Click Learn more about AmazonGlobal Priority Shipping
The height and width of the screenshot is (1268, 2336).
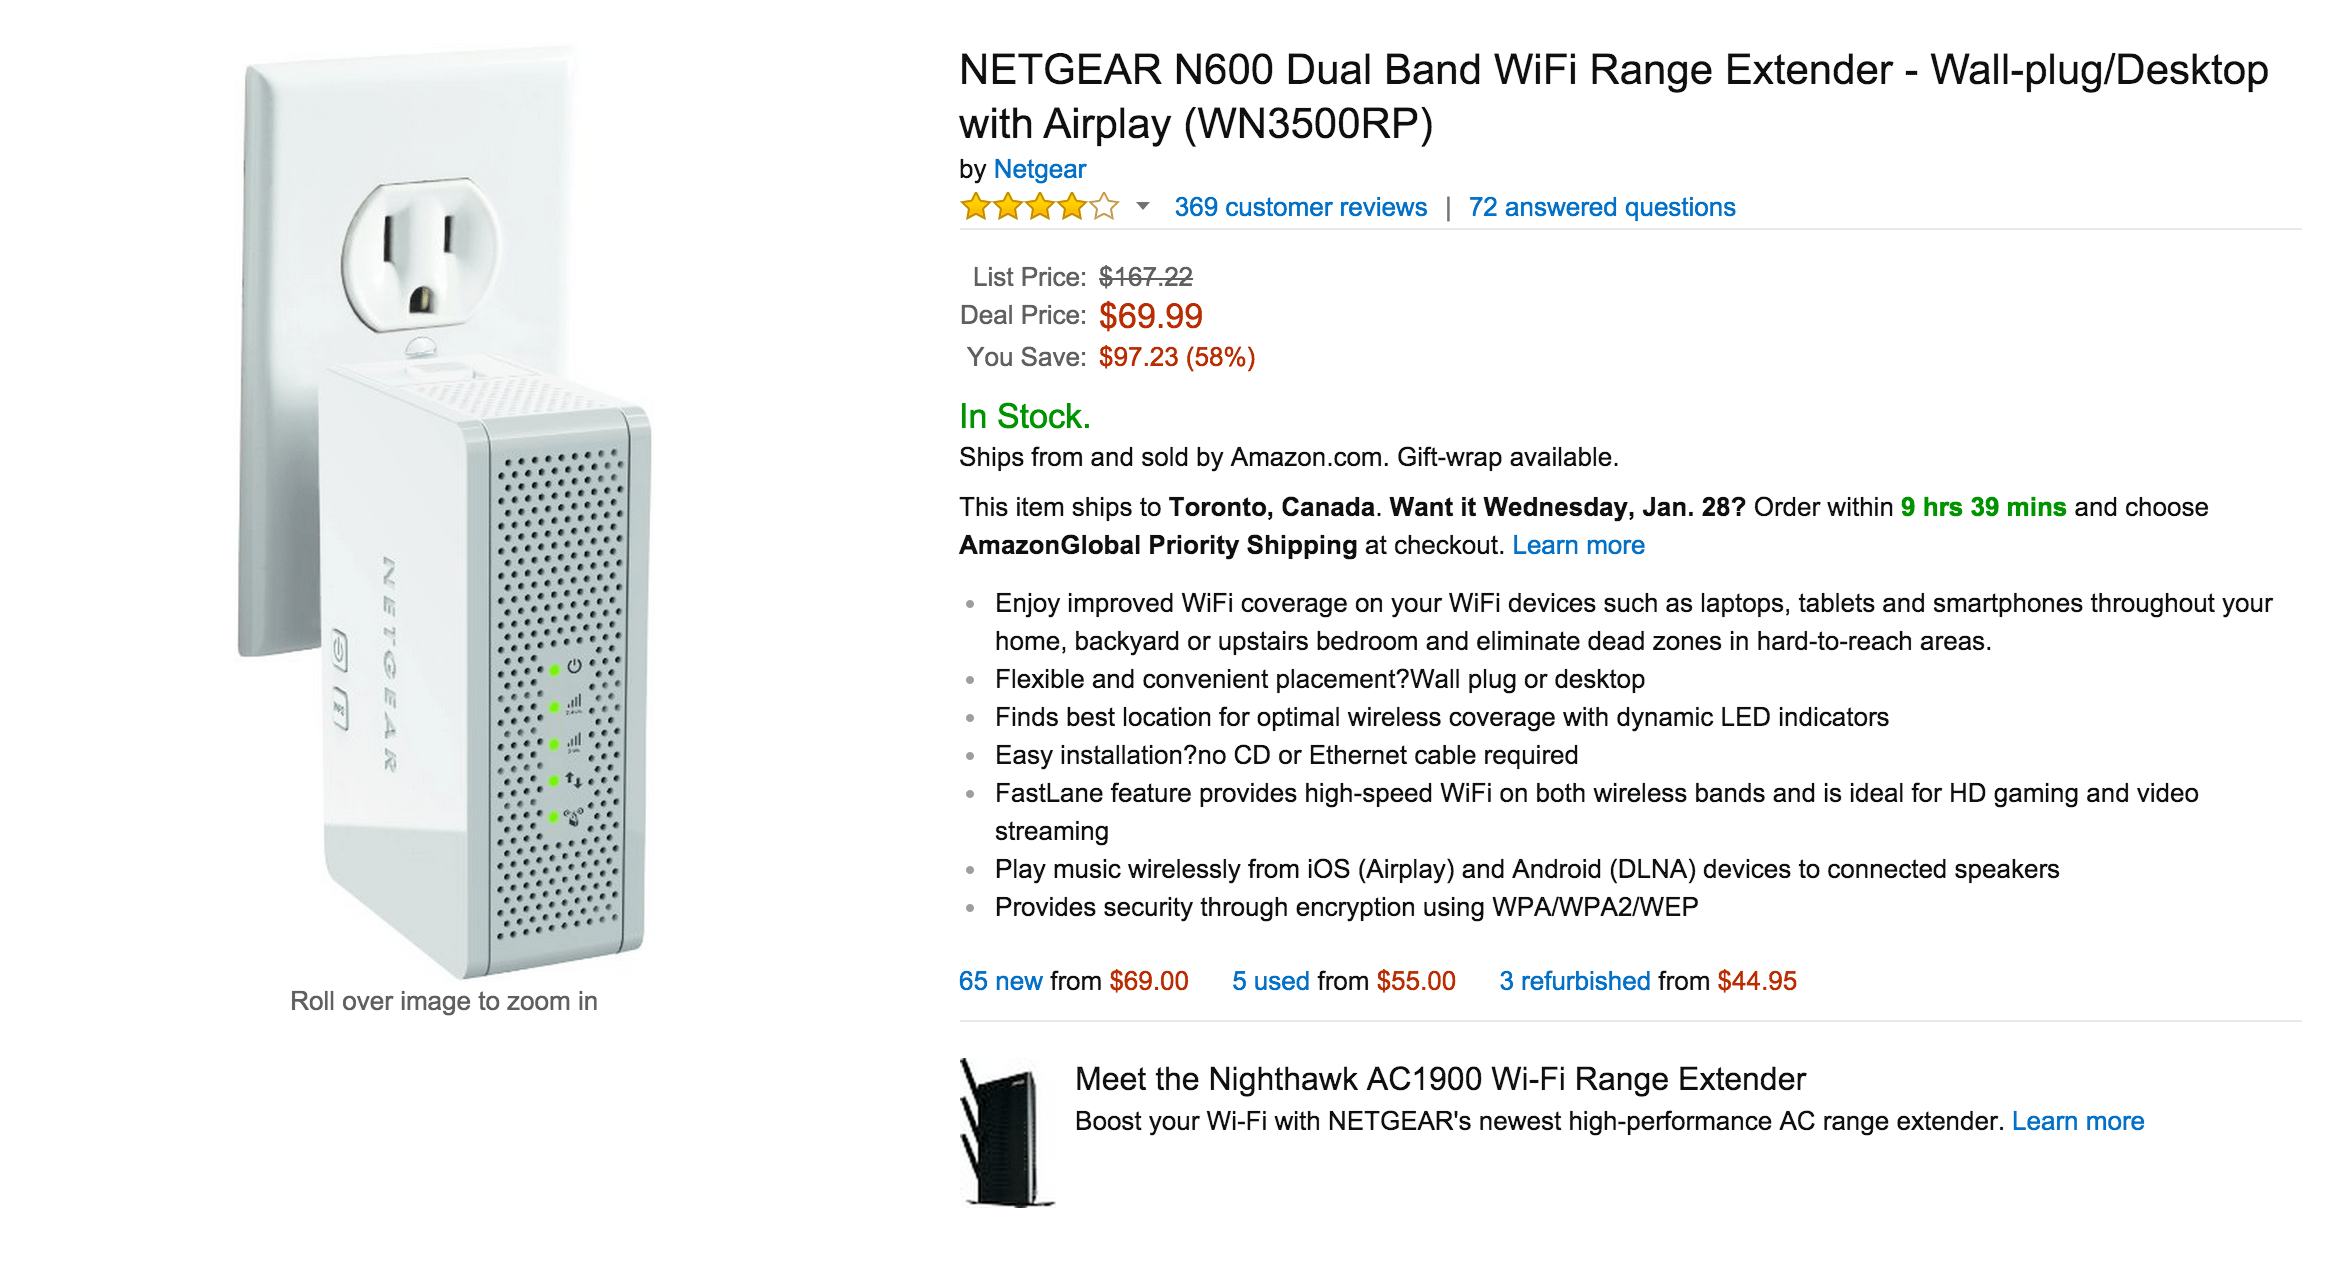(1578, 545)
